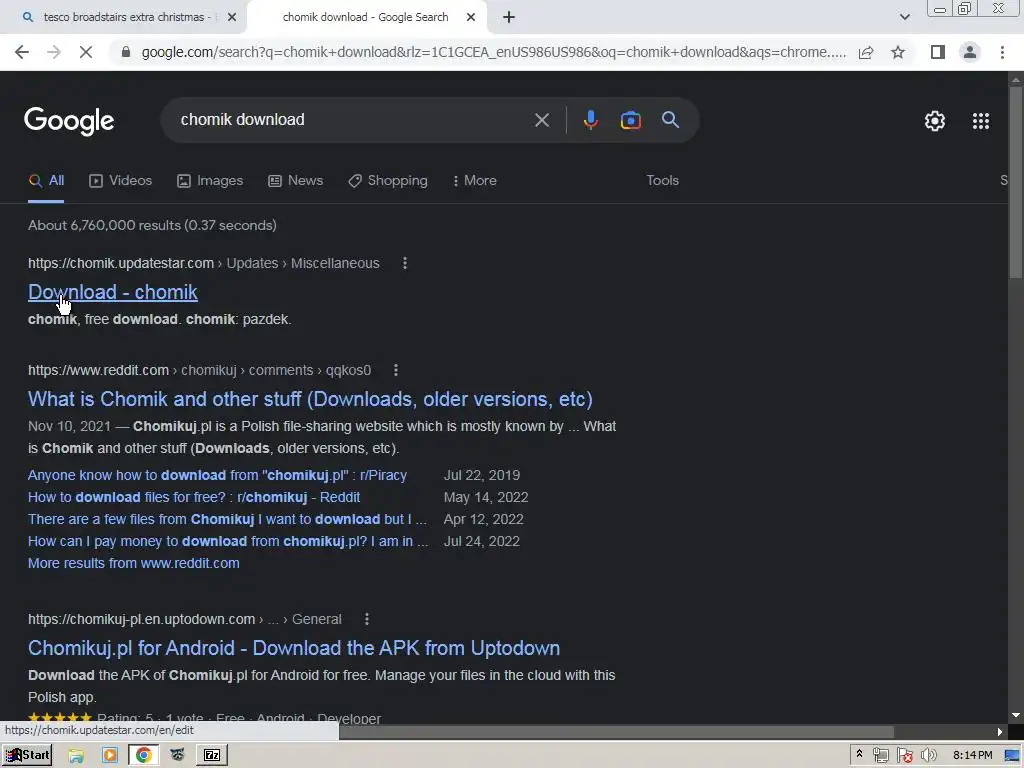Submit search with magnifier icon

click(671, 120)
